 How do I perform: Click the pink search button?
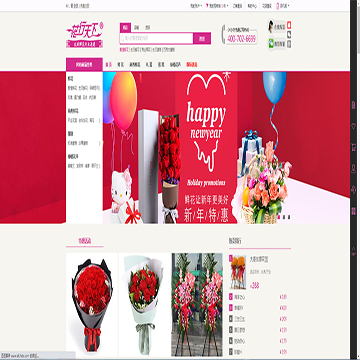(x=202, y=38)
